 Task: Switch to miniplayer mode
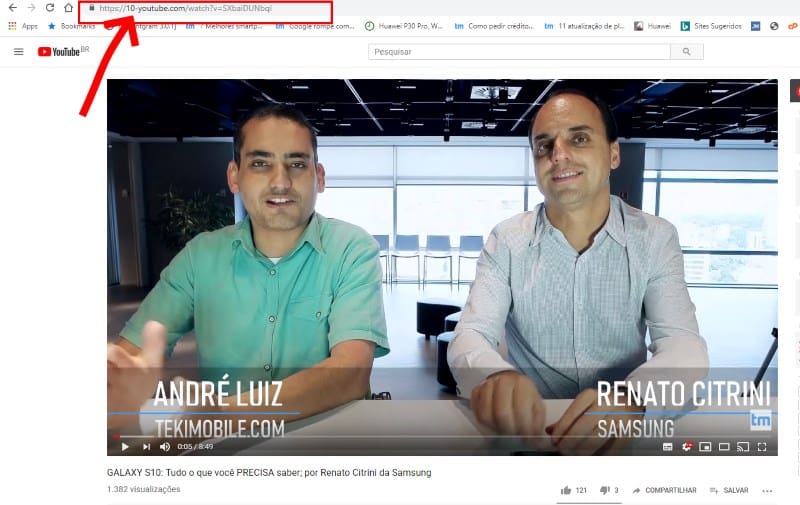click(705, 447)
